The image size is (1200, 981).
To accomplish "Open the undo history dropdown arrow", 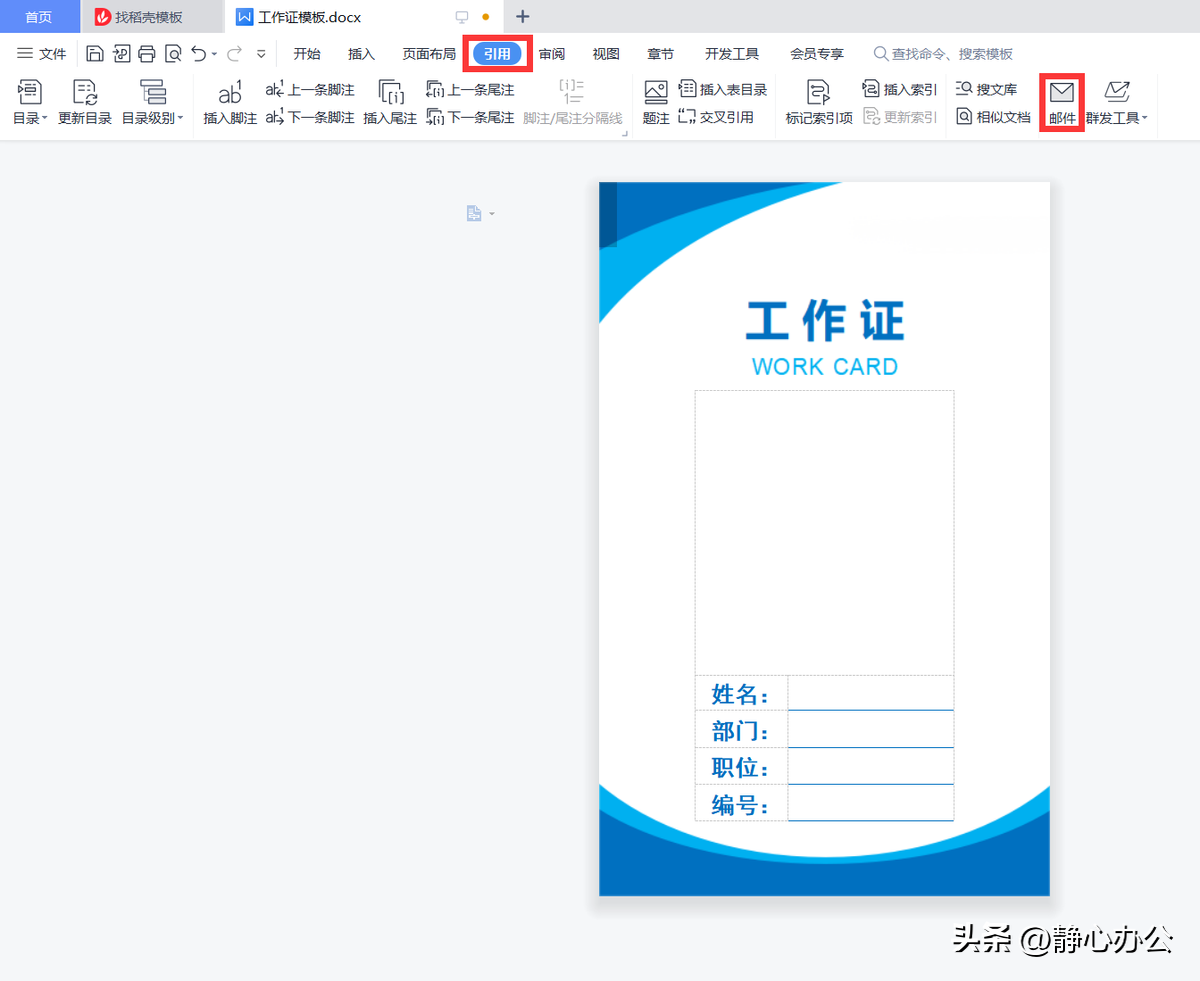I will coord(214,54).
